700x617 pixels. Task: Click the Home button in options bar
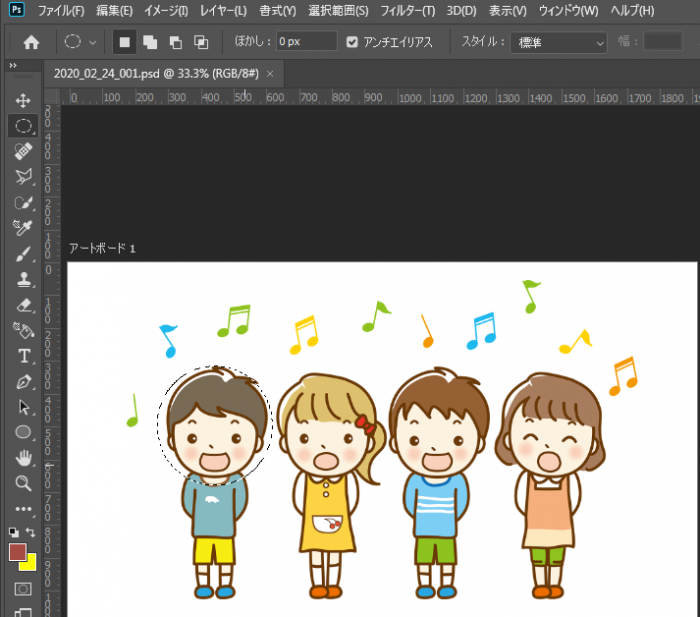pos(31,42)
